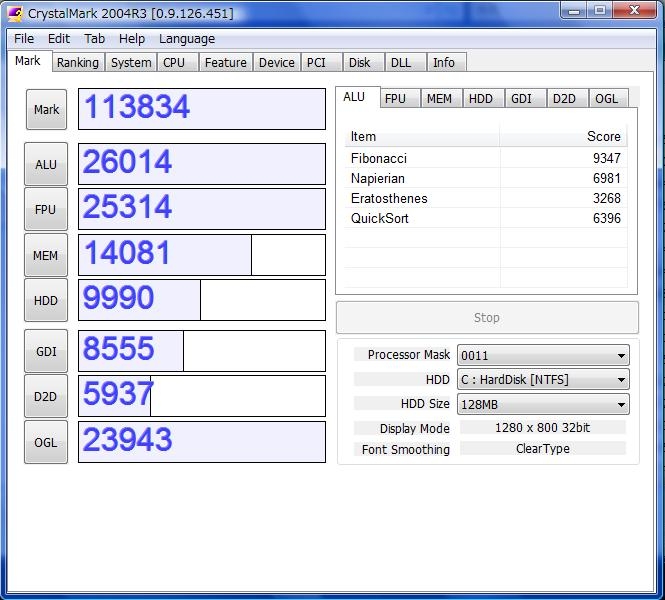The width and height of the screenshot is (665, 600).
Task: Start the ALU benchmark button
Action: click(x=46, y=164)
